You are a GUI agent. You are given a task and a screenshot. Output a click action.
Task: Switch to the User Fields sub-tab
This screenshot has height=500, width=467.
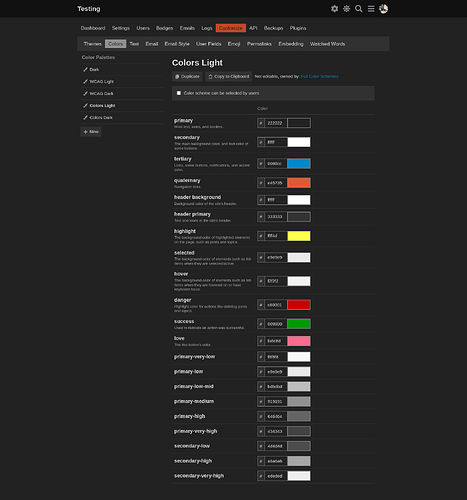coord(208,44)
